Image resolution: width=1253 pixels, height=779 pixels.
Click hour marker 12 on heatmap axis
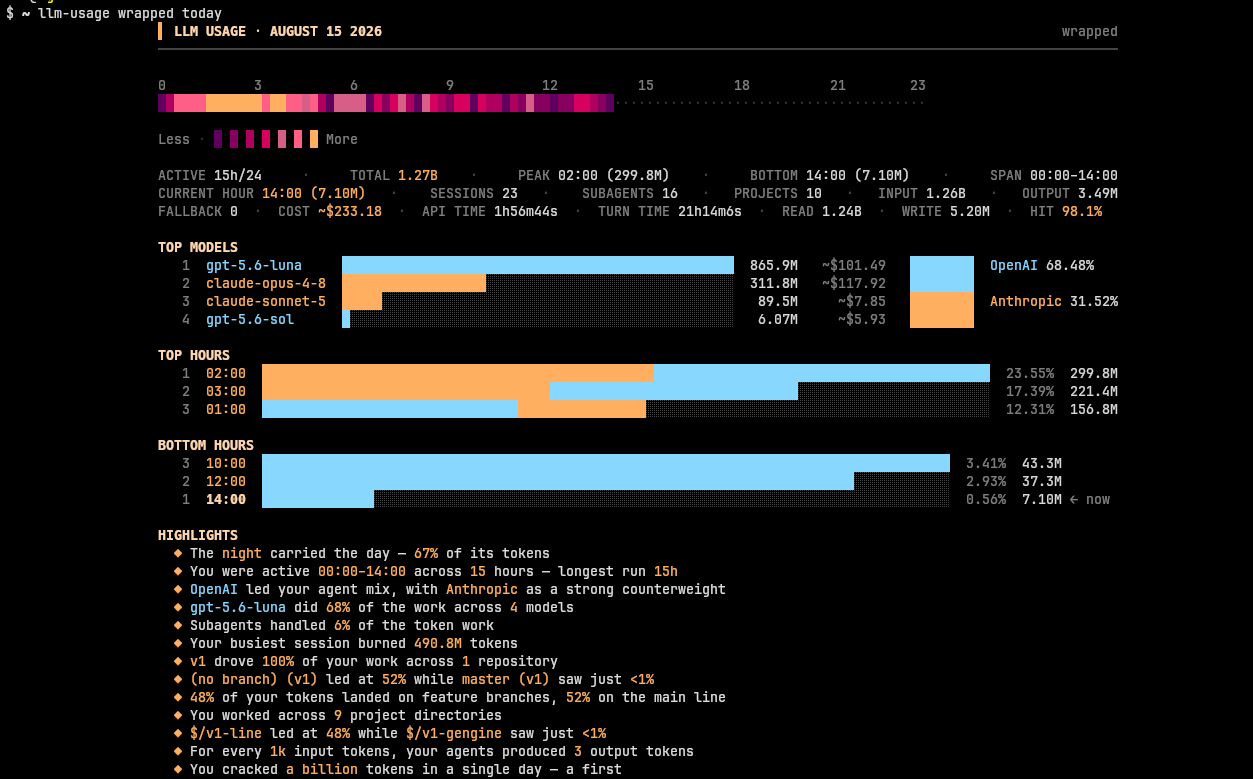pos(550,85)
